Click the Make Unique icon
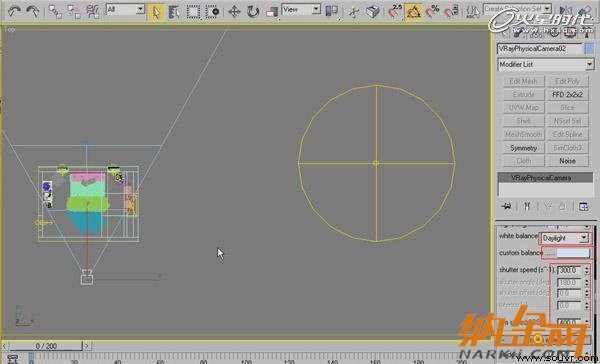Image resolution: width=600 pixels, height=364 pixels. pyautogui.click(x=548, y=207)
